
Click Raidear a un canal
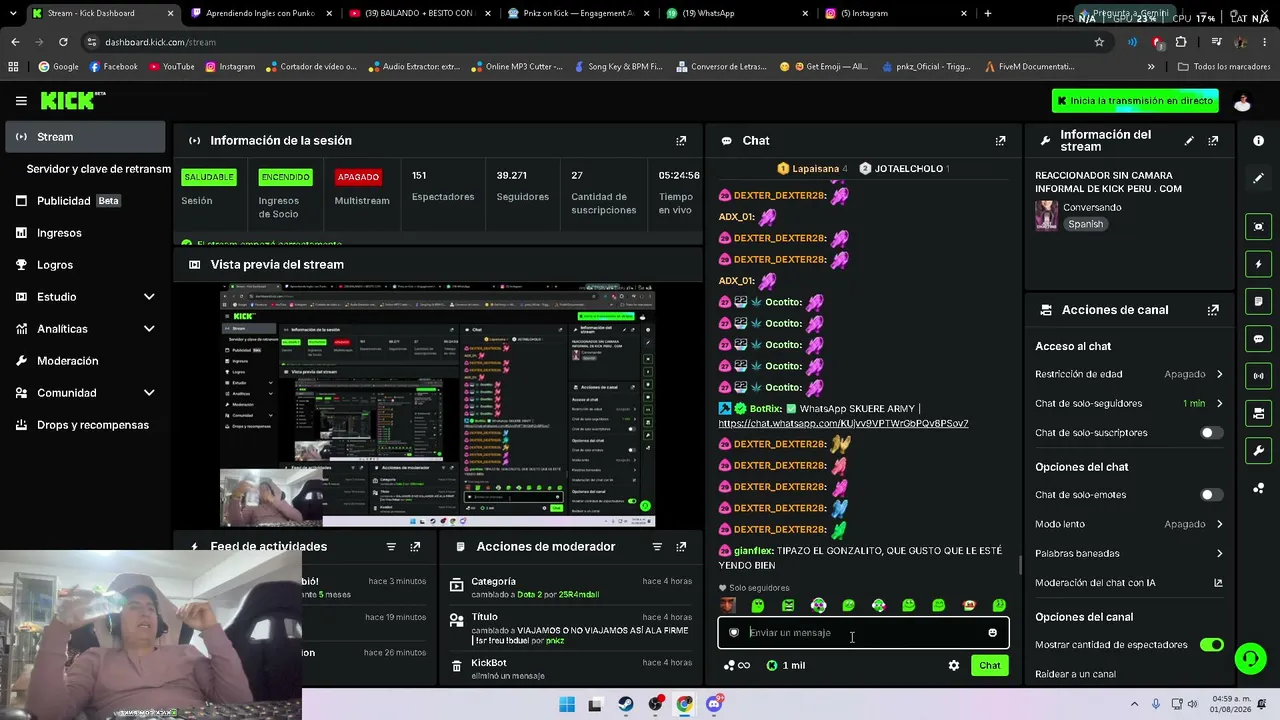1075,674
